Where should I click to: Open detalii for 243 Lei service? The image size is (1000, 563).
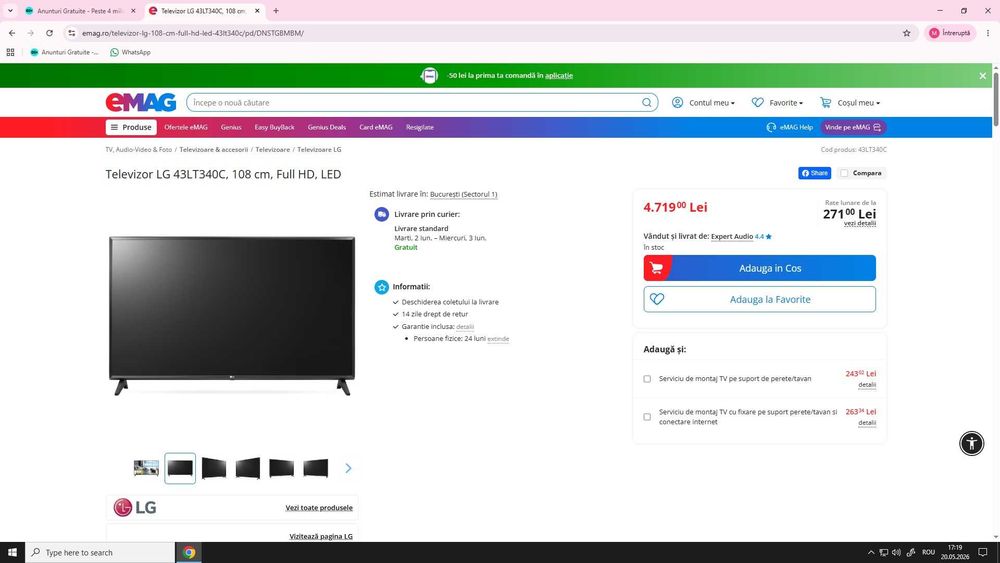[867, 384]
